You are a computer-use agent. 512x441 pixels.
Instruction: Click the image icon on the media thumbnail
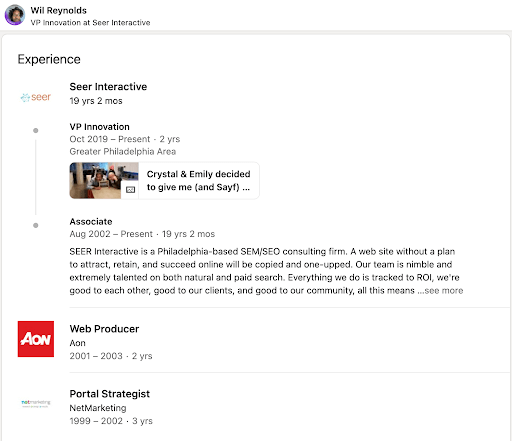coord(130,190)
